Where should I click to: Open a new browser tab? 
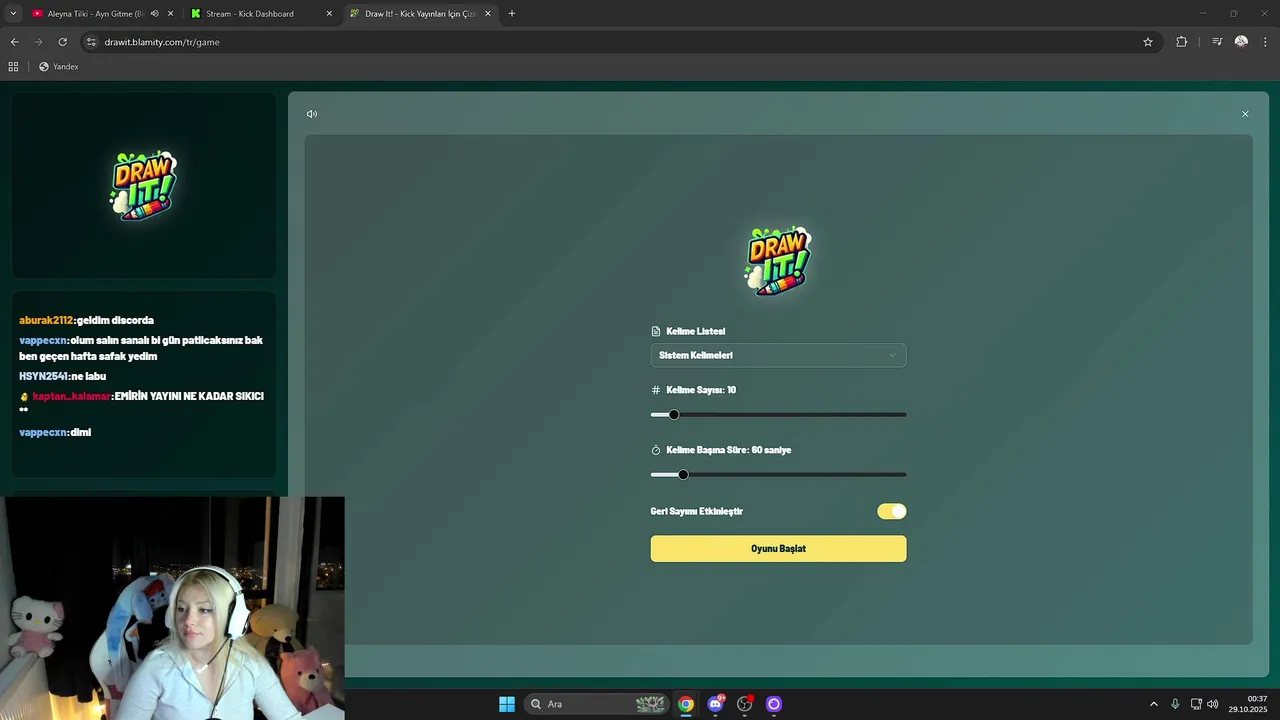512,14
